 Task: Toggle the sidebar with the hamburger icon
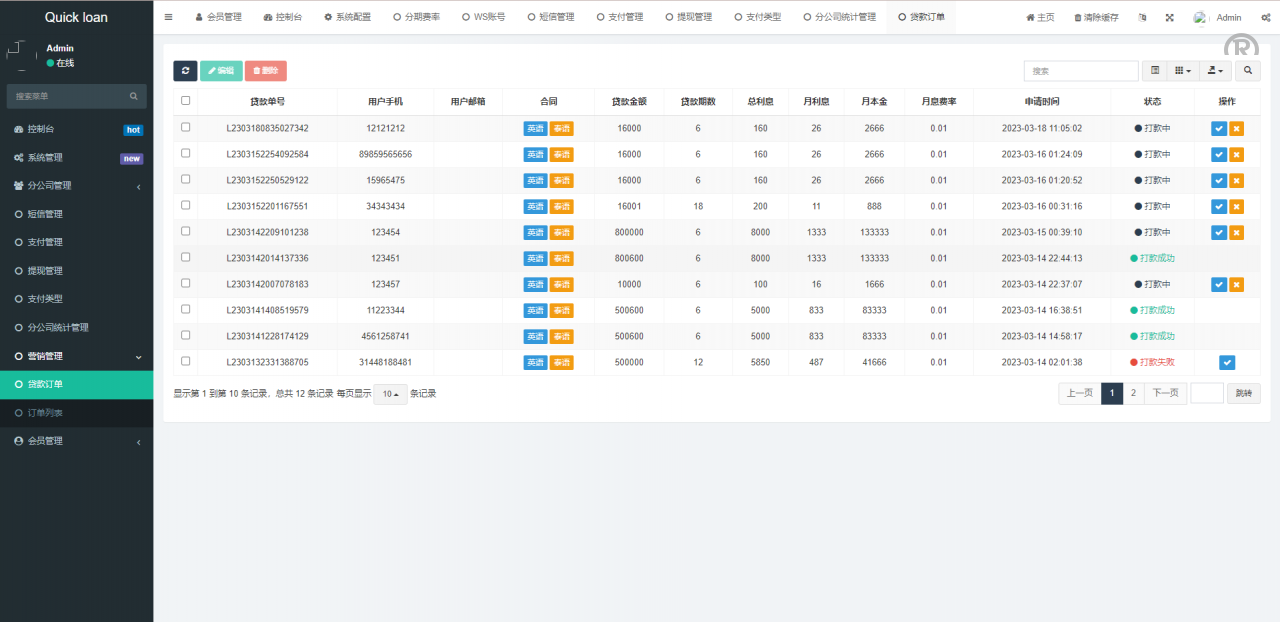[168, 16]
